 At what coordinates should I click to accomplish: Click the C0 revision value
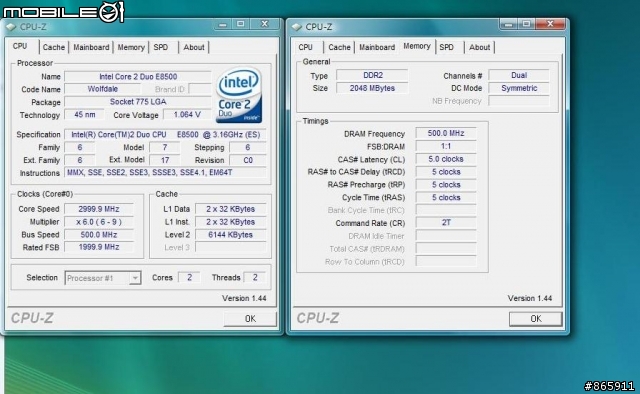tap(248, 160)
